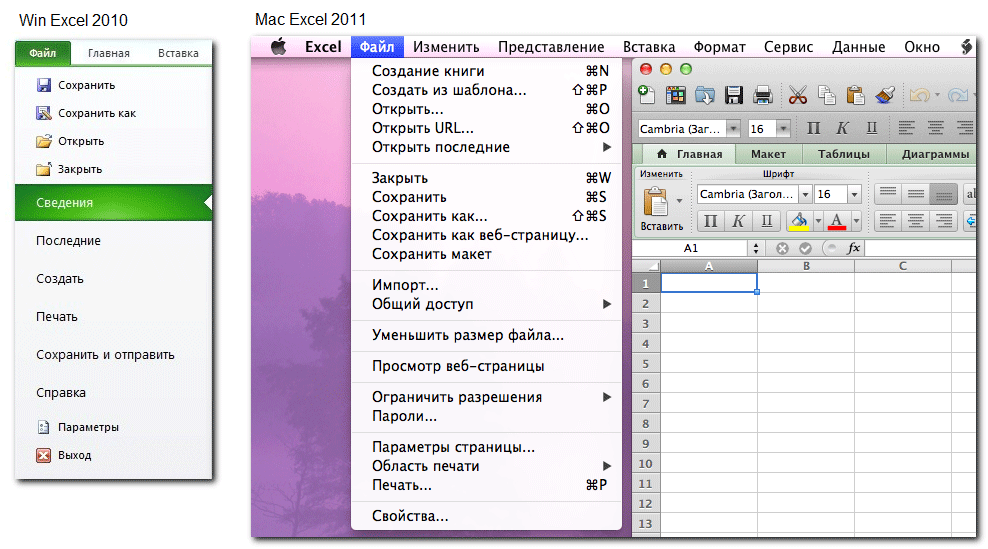Expand the Открыть последние submenu
This screenshot has width=988, height=549.
(606, 147)
